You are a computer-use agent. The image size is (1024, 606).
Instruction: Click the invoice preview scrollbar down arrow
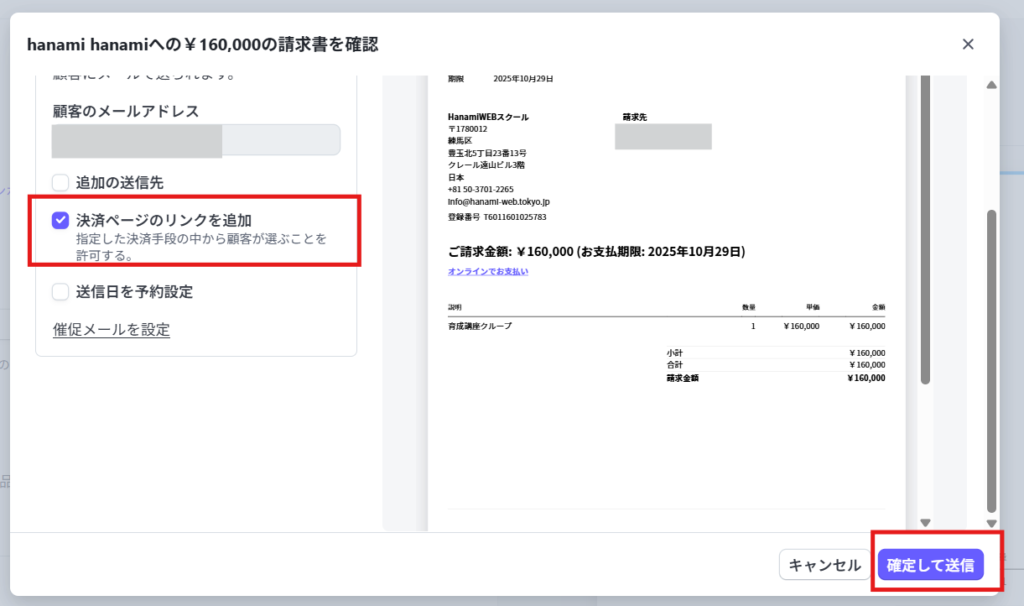point(925,522)
